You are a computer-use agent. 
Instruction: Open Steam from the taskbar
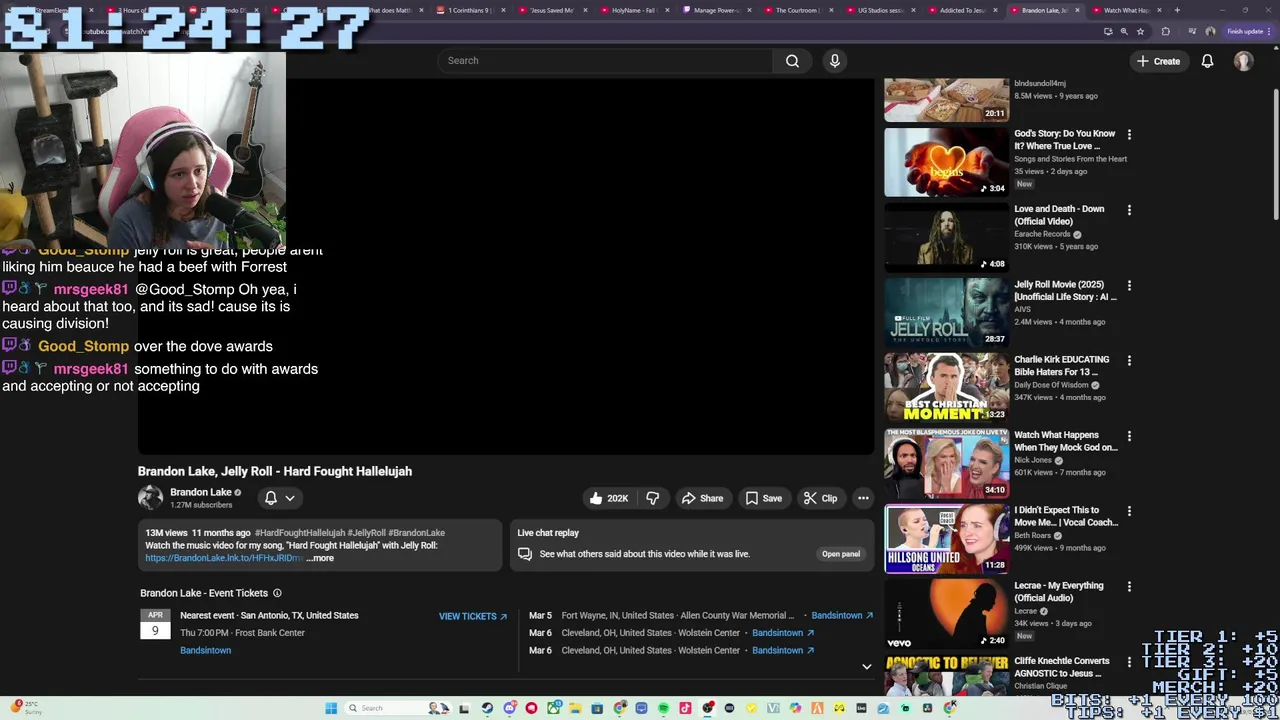pyautogui.click(x=487, y=708)
